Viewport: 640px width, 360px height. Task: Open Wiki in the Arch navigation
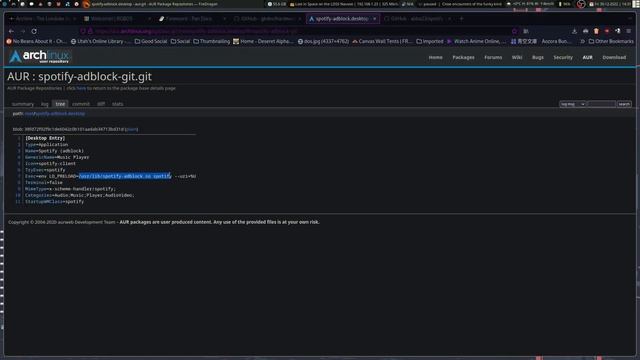[517, 58]
